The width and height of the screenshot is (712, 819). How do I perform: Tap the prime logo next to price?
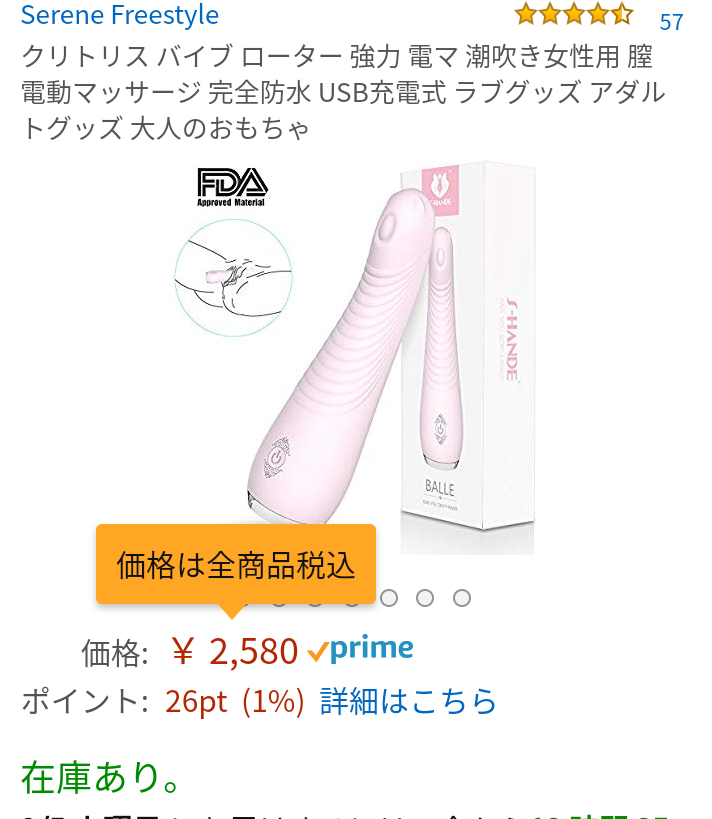pyautogui.click(x=371, y=649)
